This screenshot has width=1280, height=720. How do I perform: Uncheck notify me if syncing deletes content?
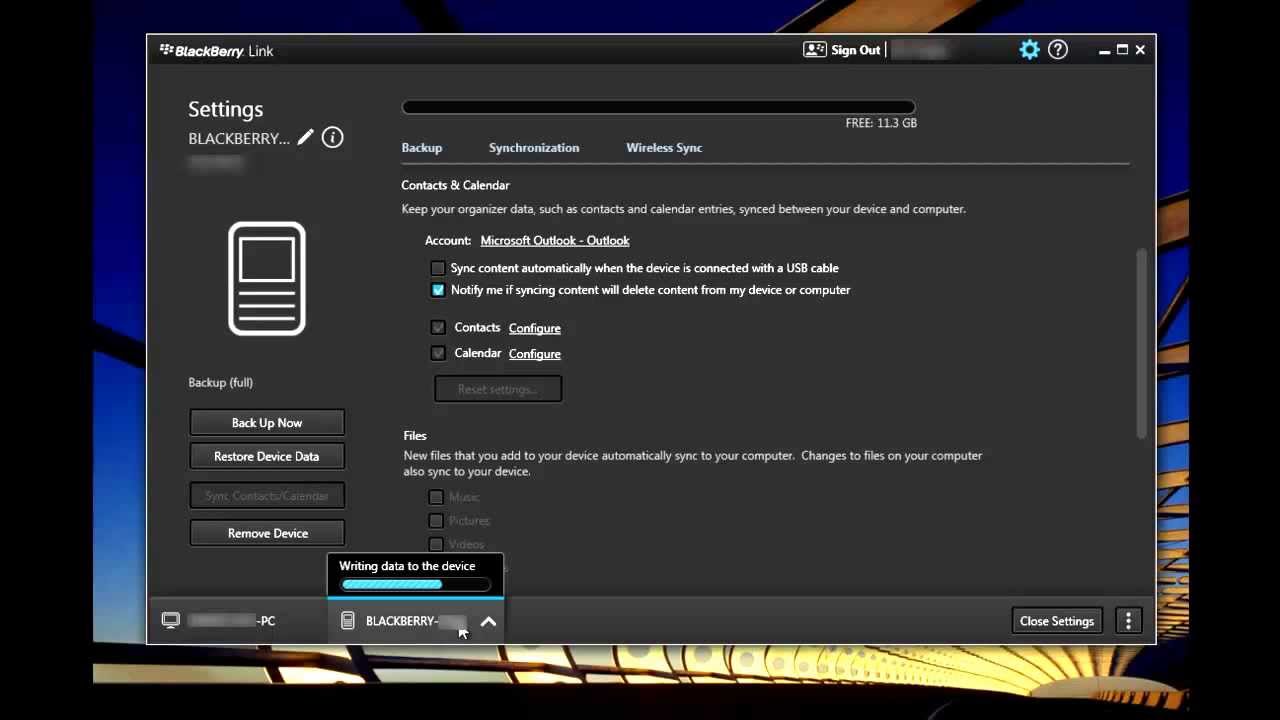pyautogui.click(x=438, y=290)
